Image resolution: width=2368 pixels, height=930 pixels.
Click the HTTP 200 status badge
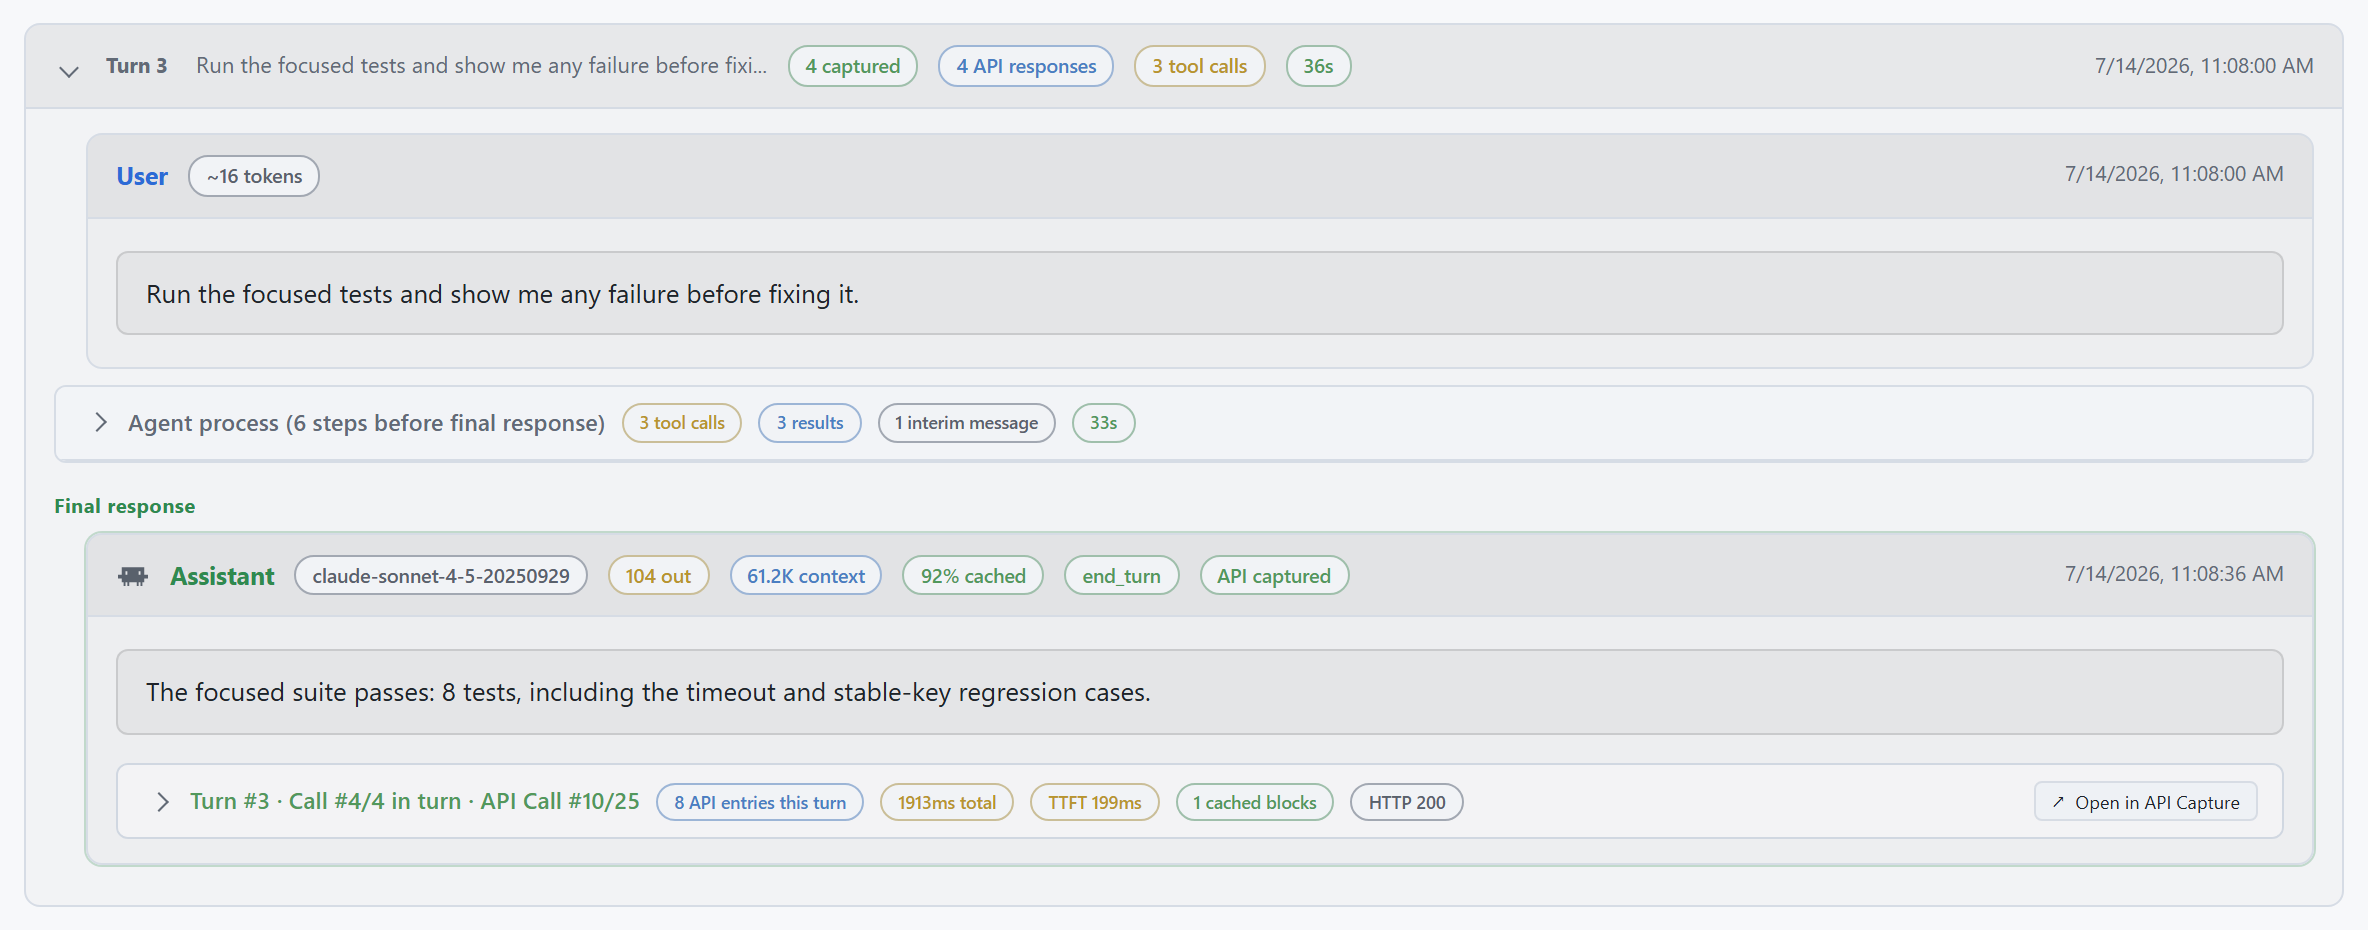1407,802
